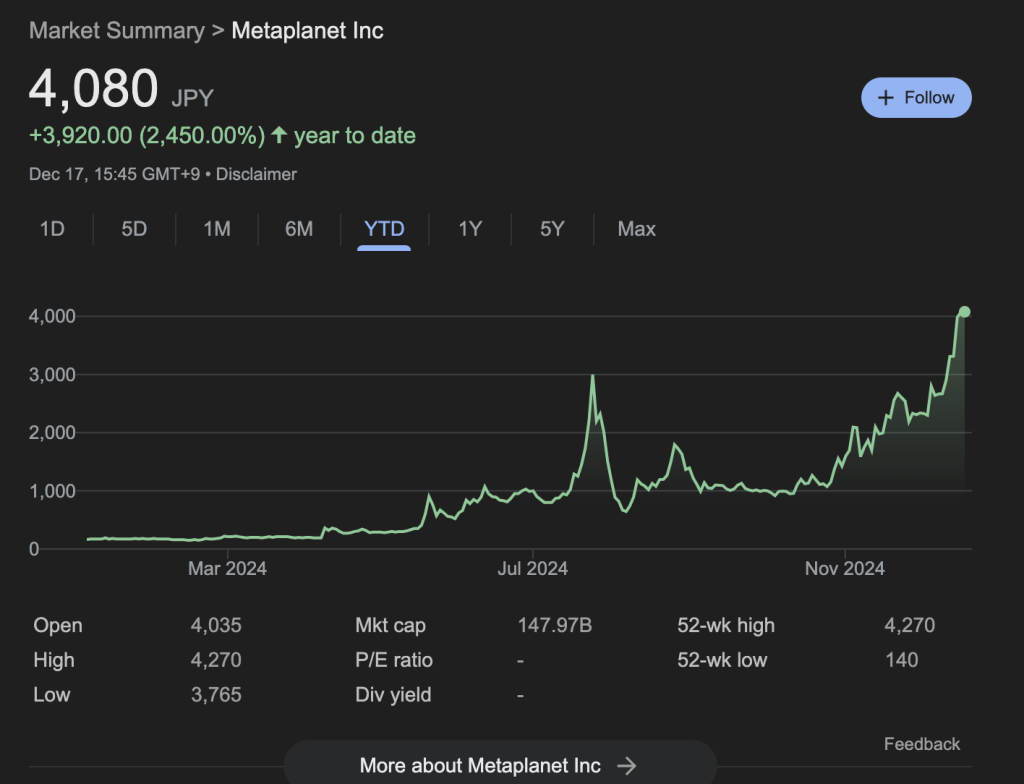This screenshot has height=784, width=1024.
Task: Click the latest price point on the chart
Action: coord(963,311)
